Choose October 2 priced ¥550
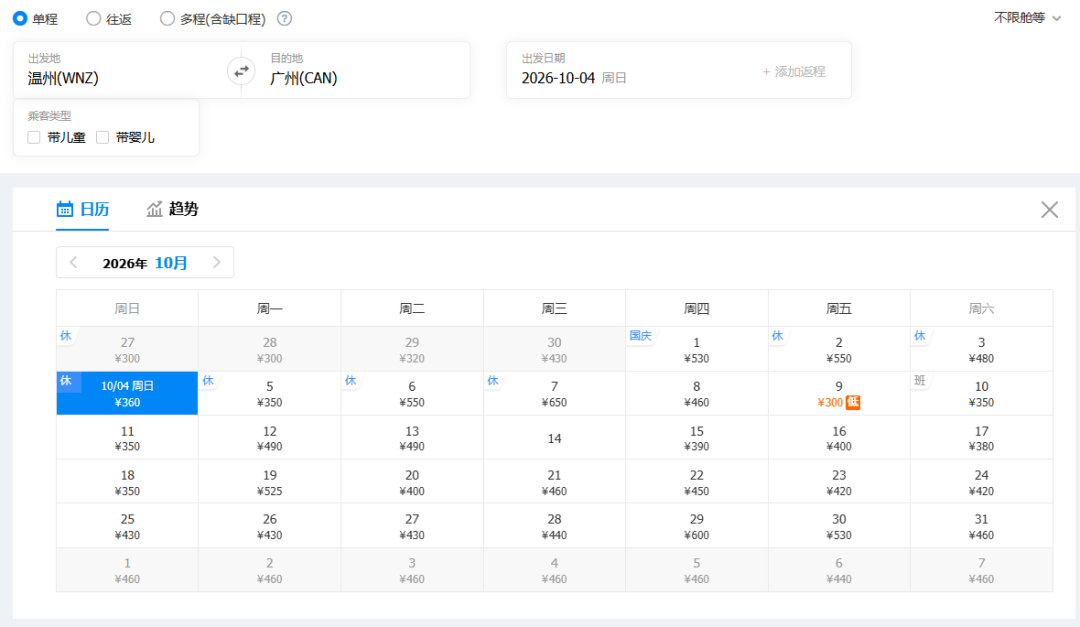 click(x=839, y=349)
